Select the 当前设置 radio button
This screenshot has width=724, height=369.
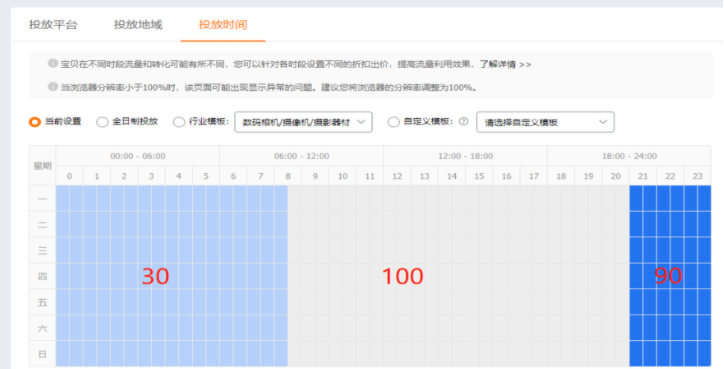click(x=35, y=122)
